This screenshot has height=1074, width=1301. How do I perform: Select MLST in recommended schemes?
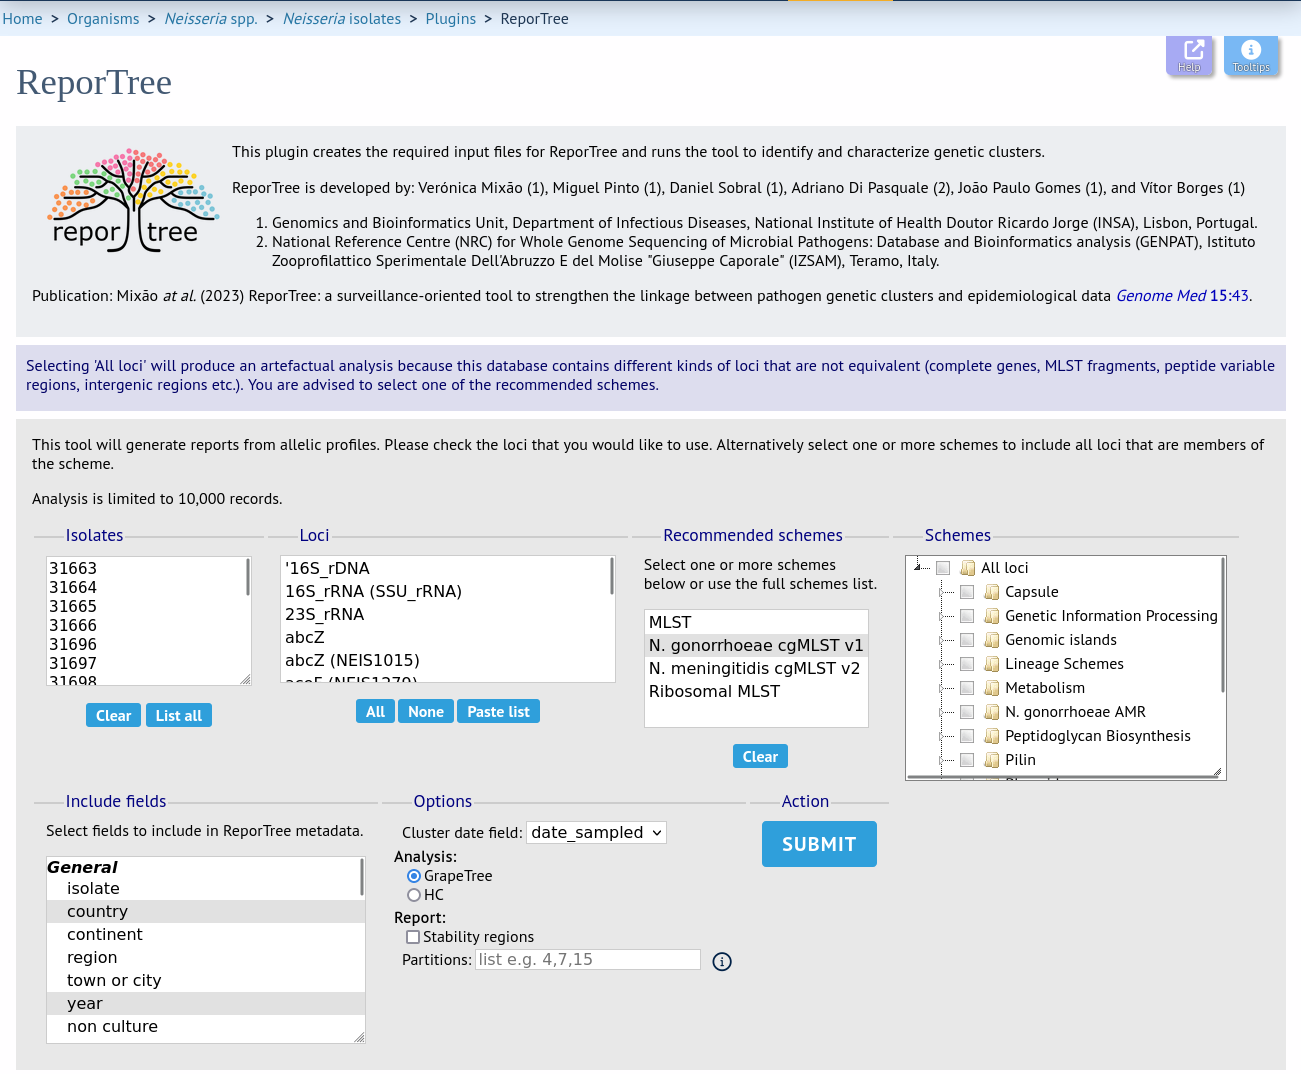pyautogui.click(x=756, y=622)
